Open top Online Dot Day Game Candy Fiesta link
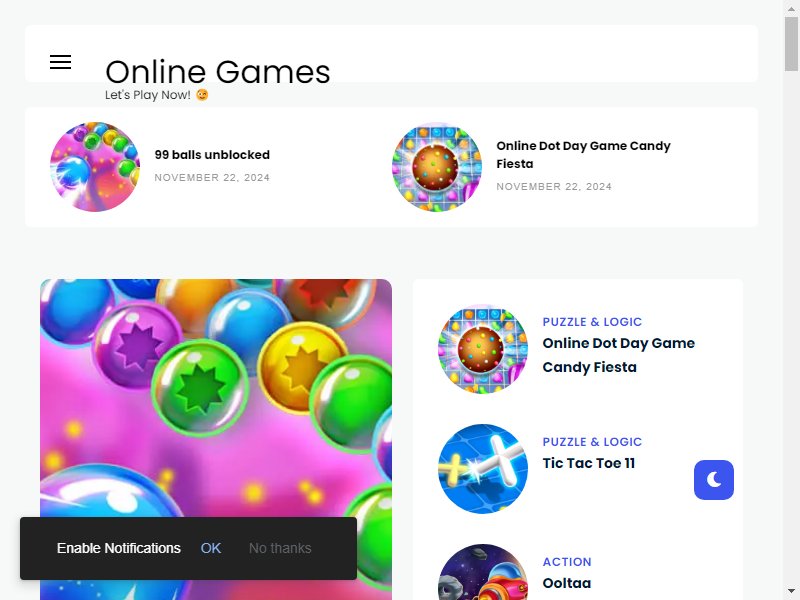 click(583, 155)
